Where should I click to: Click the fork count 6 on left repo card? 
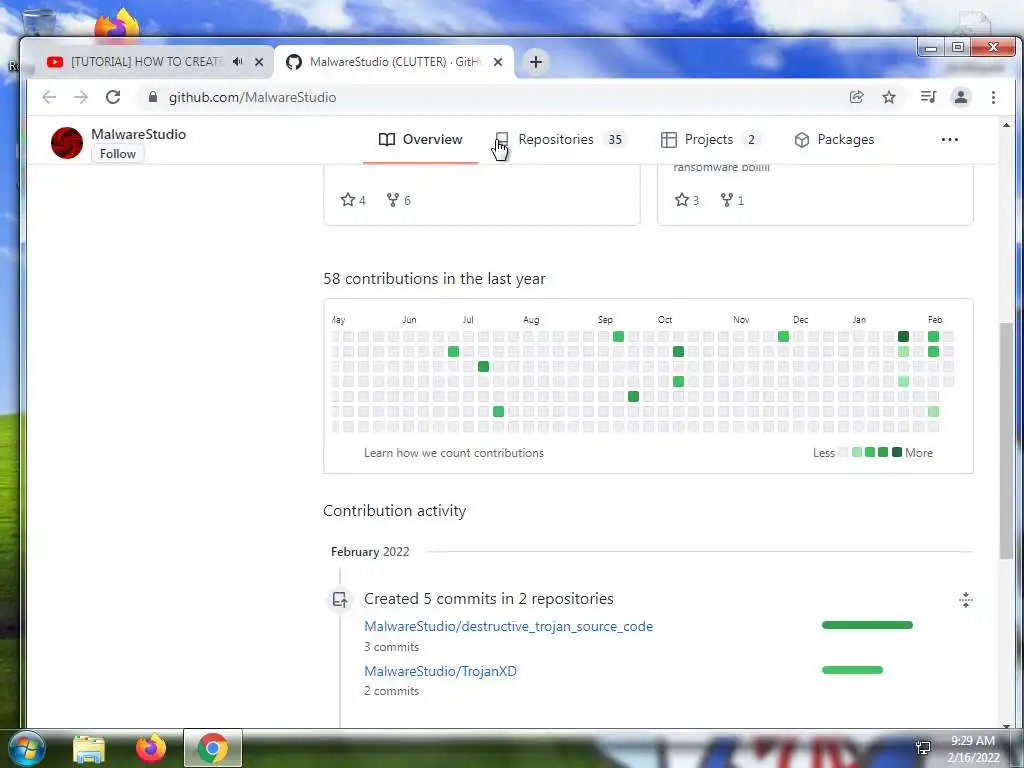[x=398, y=200]
